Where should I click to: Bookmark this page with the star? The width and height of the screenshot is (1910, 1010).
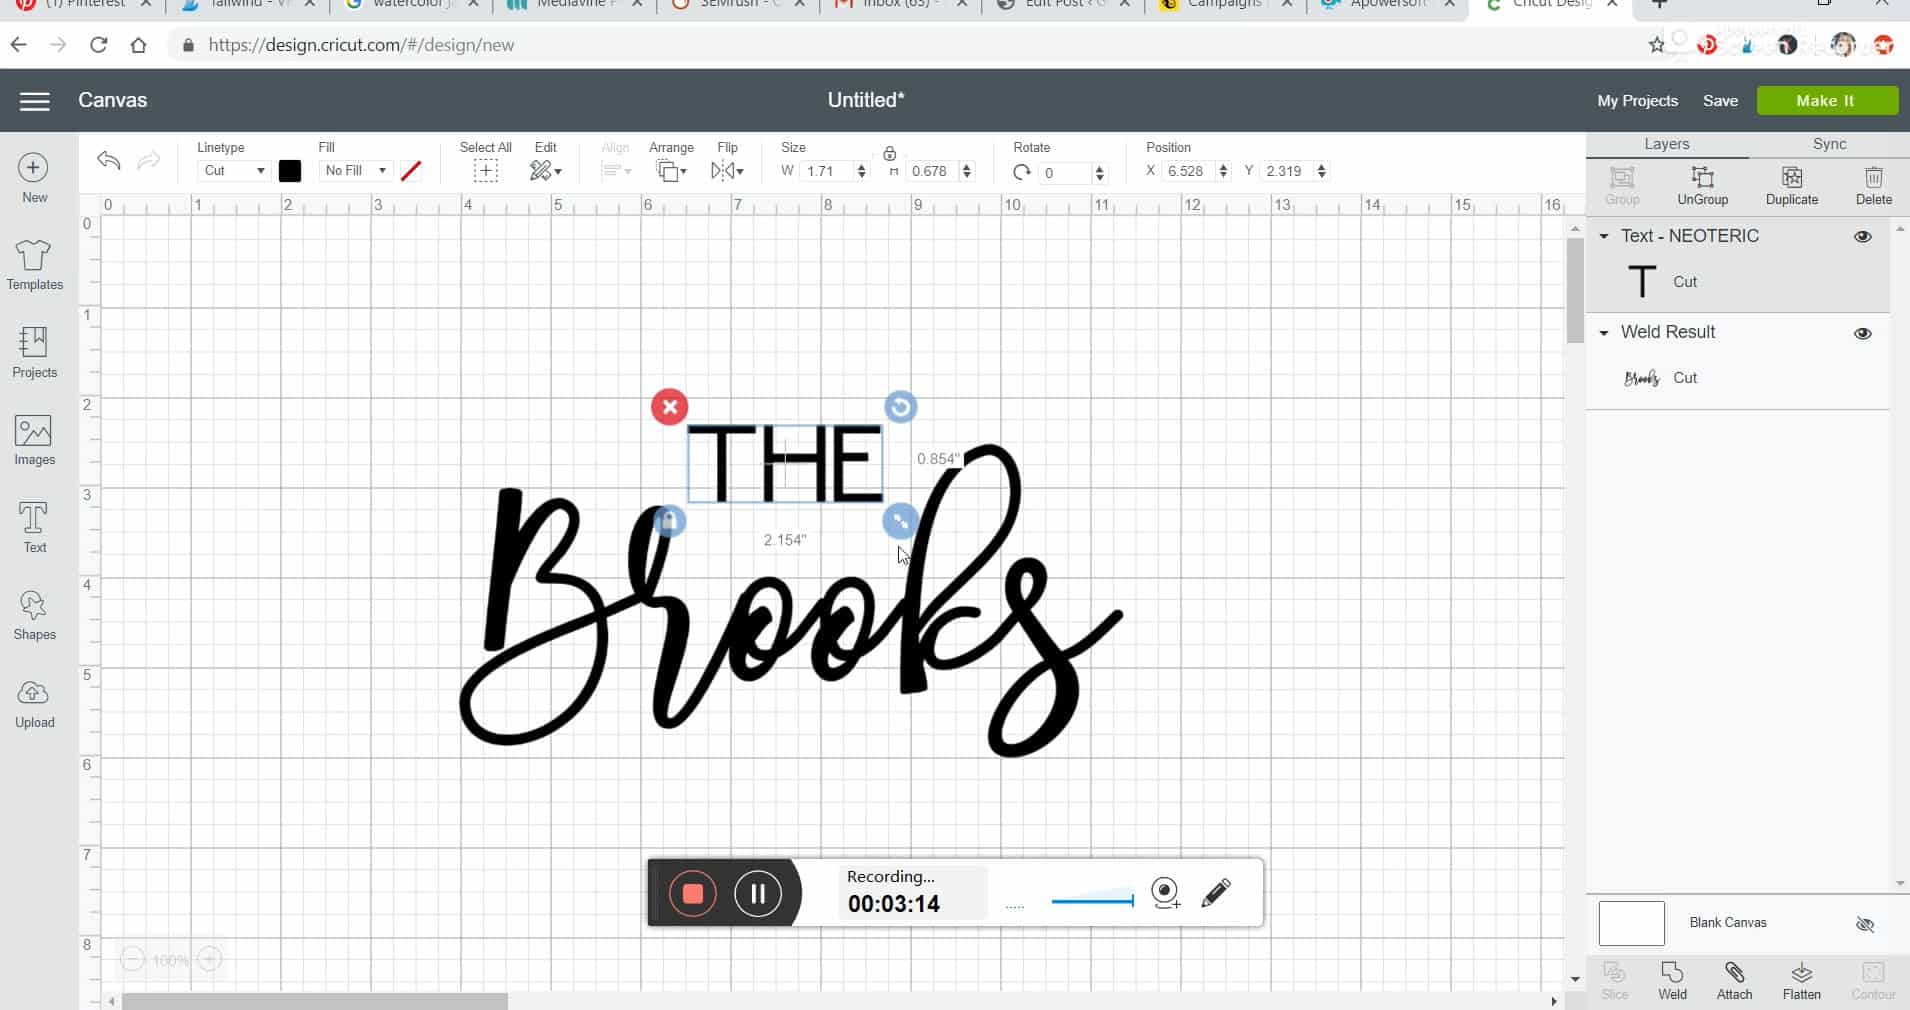coord(1656,45)
